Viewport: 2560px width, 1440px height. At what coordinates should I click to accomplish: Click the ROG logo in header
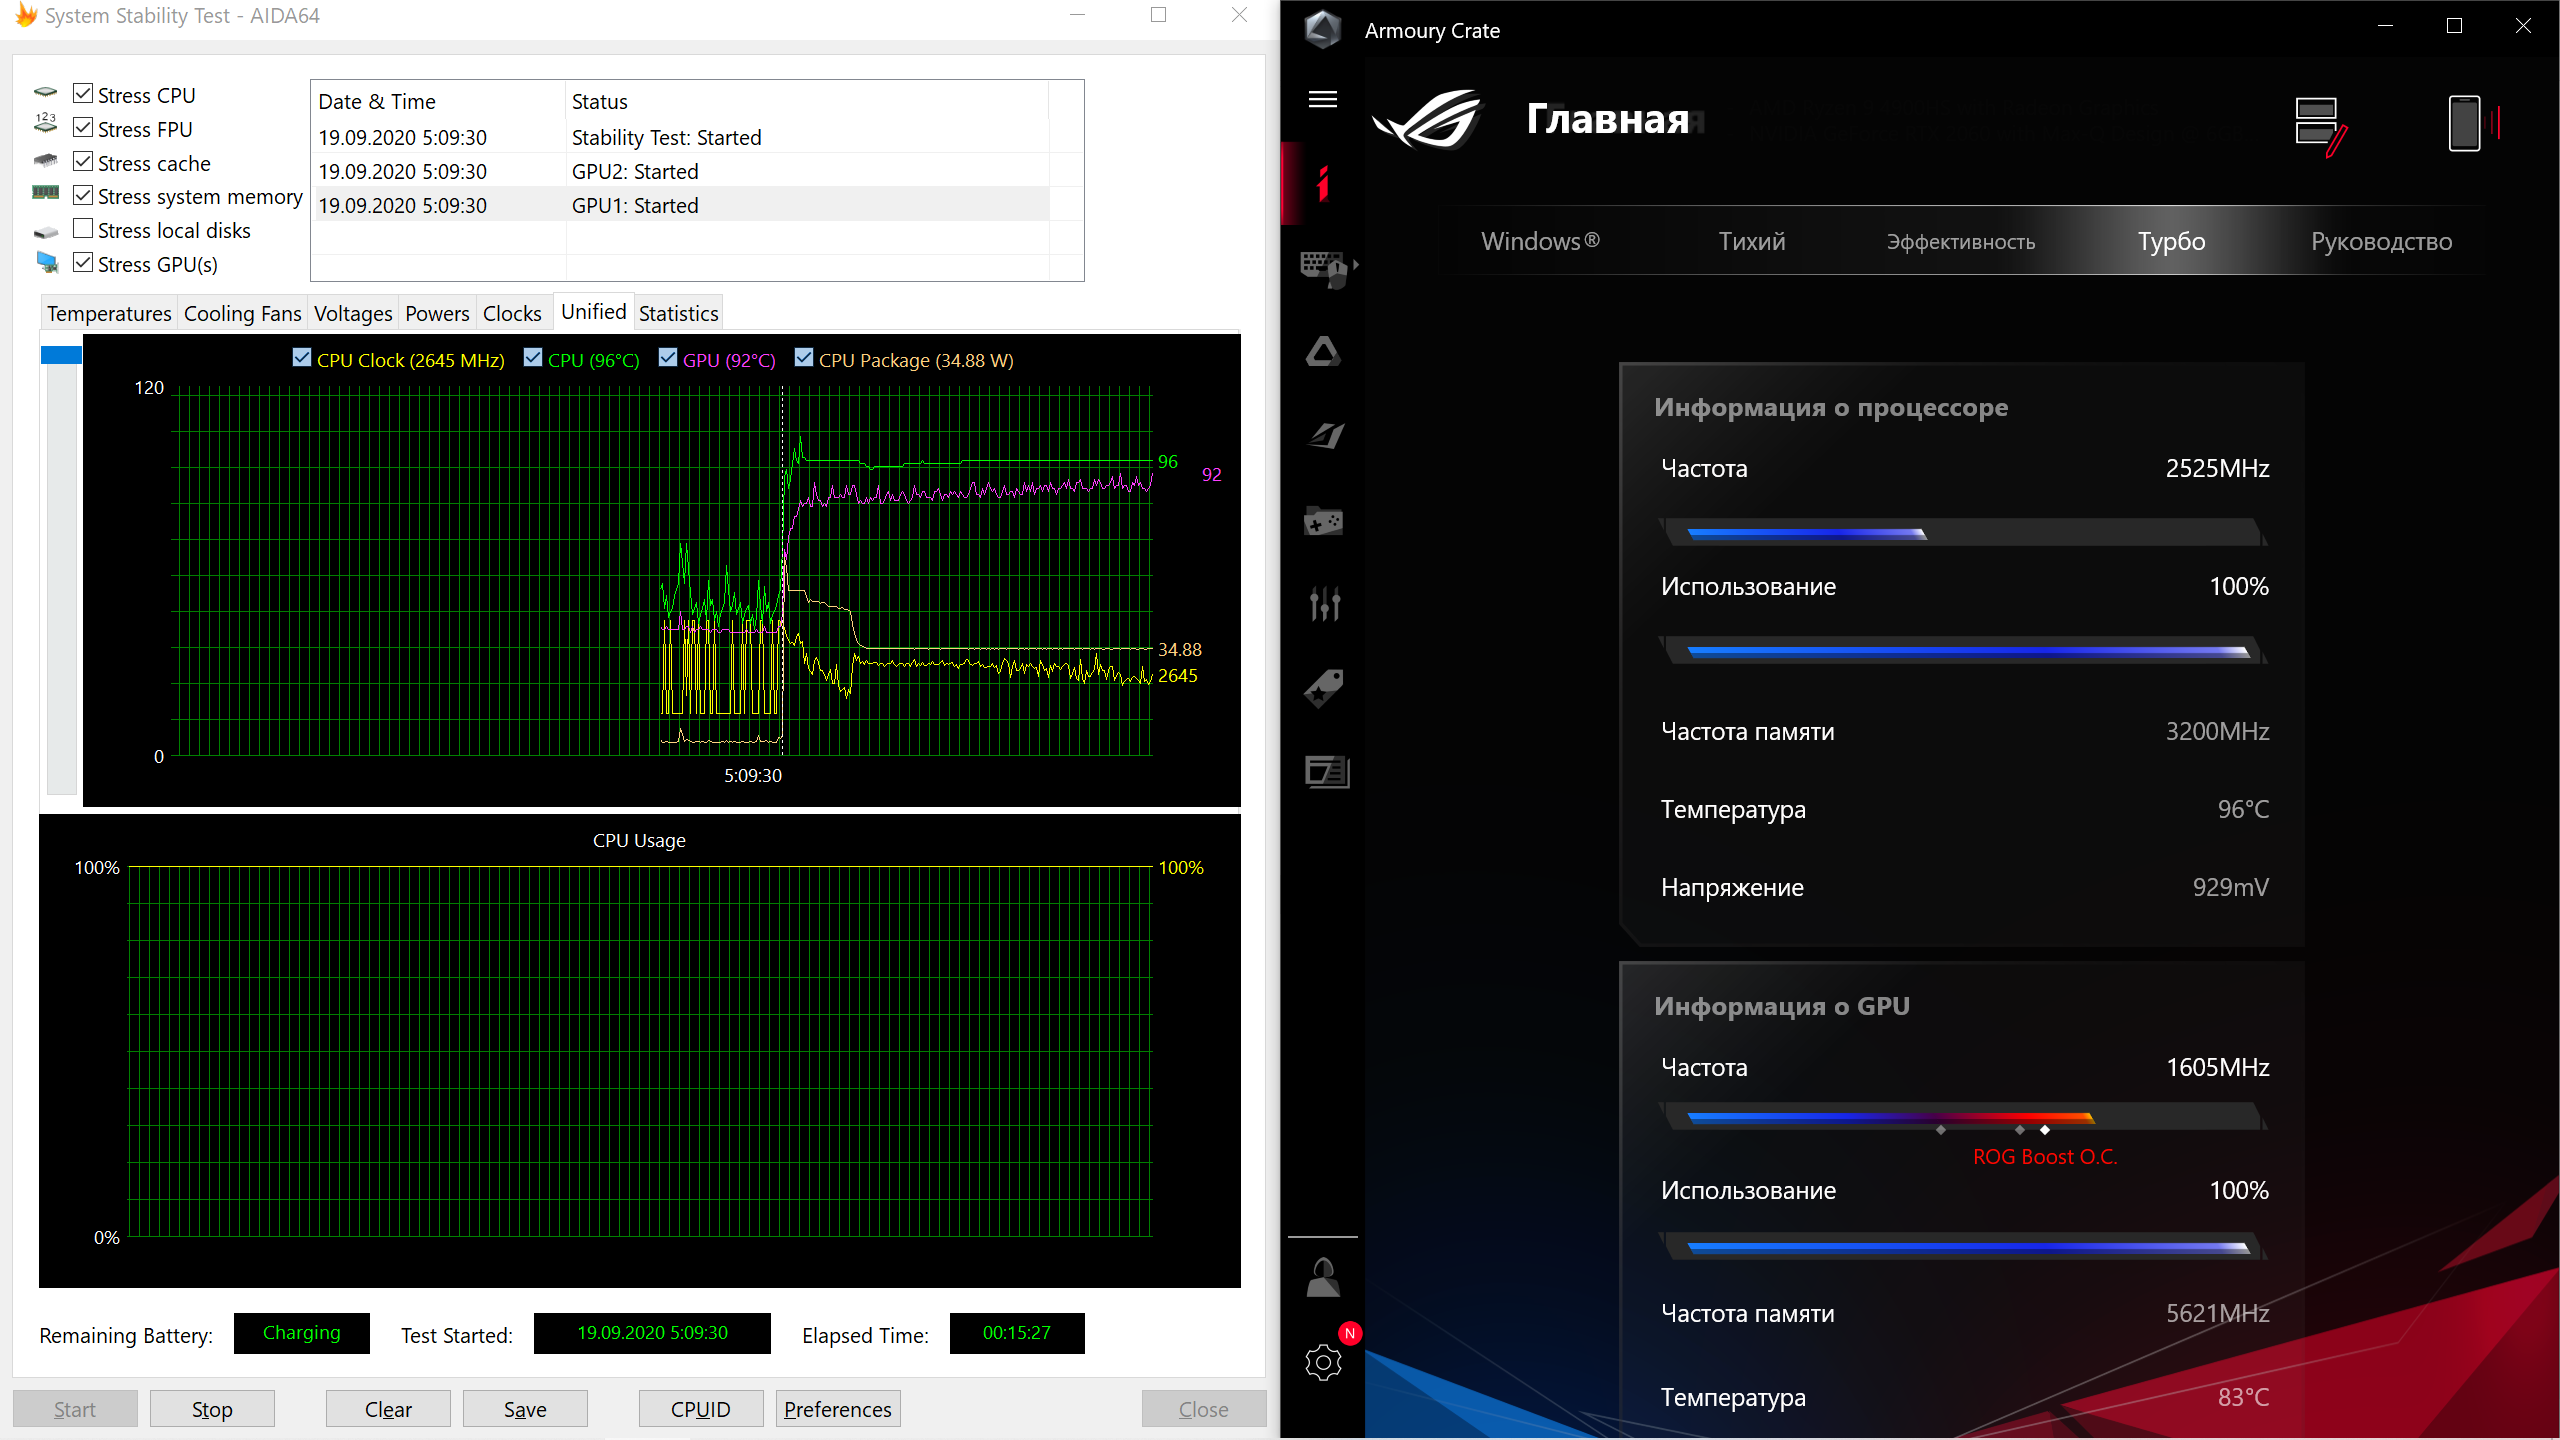pyautogui.click(x=1427, y=120)
